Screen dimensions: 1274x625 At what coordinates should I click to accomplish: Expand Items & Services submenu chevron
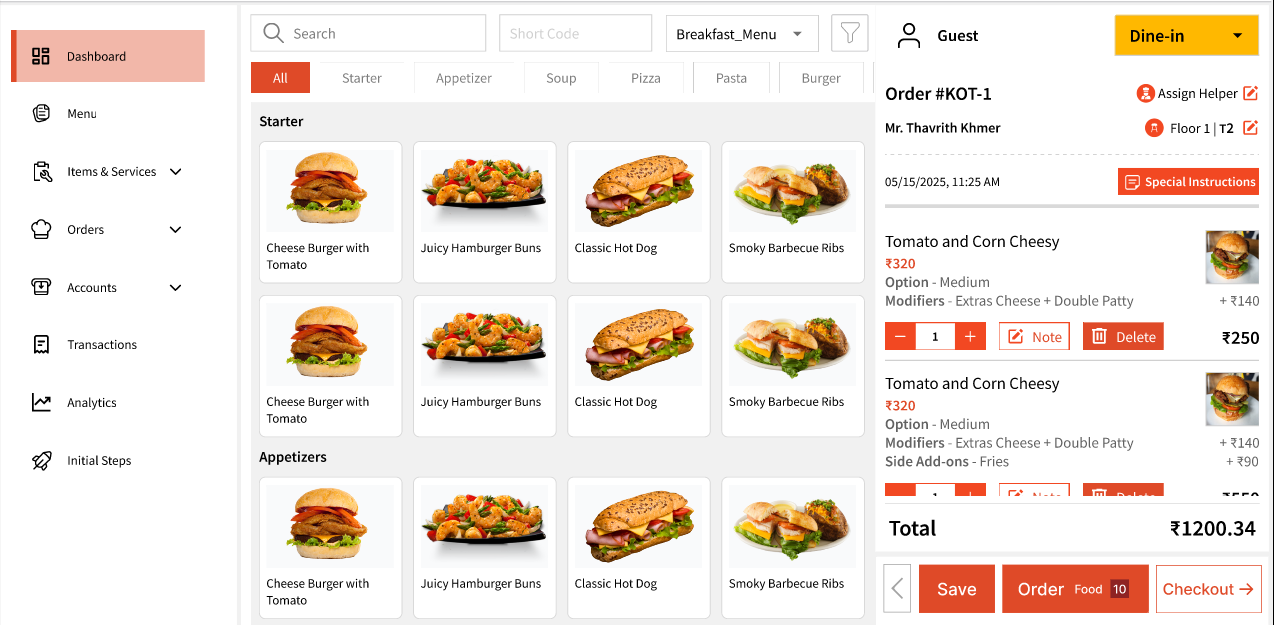coord(176,172)
